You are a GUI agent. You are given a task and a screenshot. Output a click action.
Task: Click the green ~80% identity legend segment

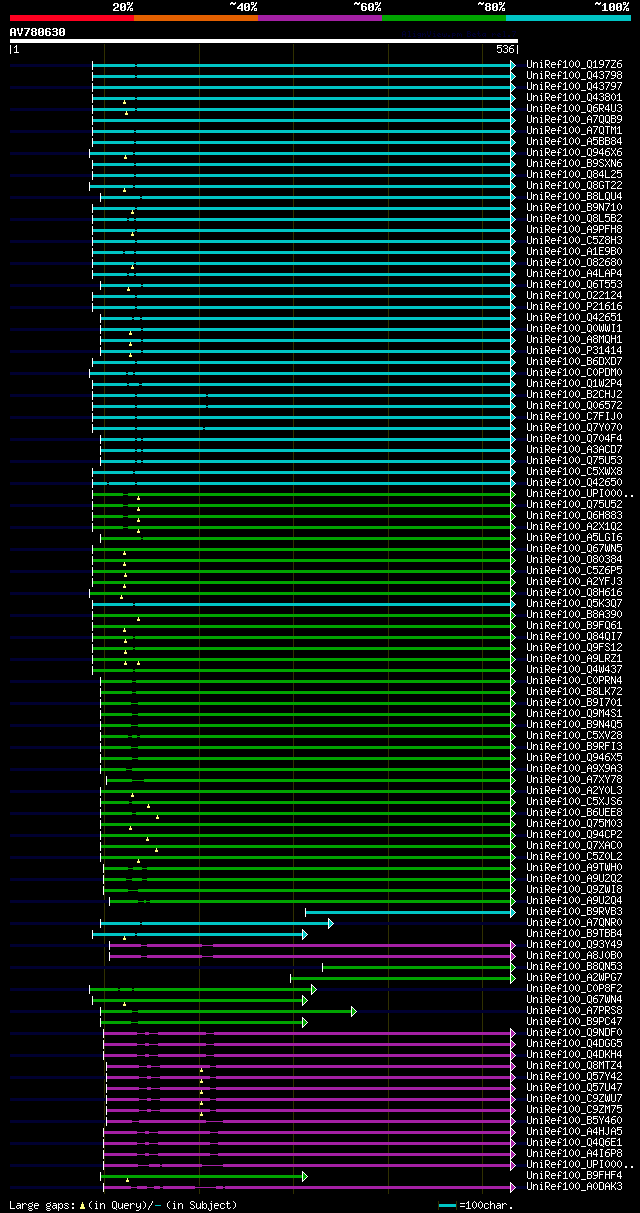point(444,18)
